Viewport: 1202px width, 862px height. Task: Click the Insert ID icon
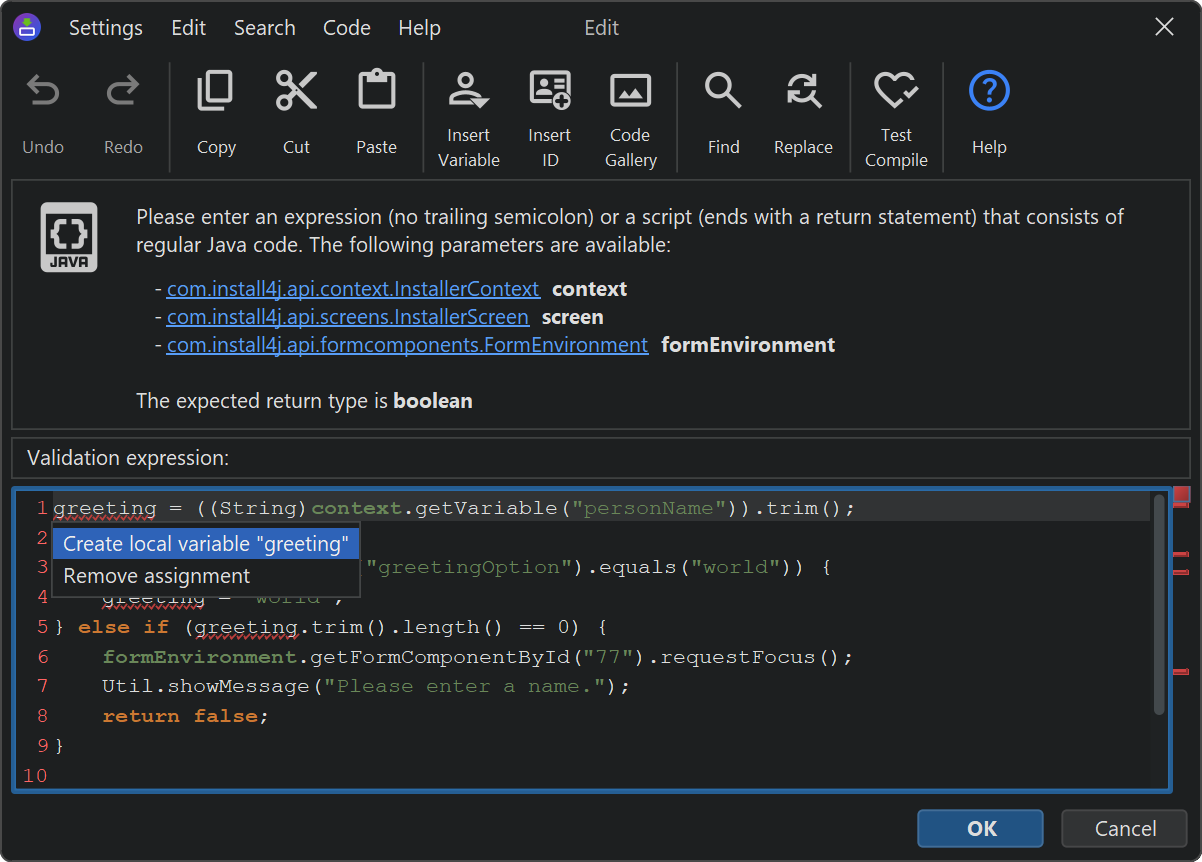[549, 92]
